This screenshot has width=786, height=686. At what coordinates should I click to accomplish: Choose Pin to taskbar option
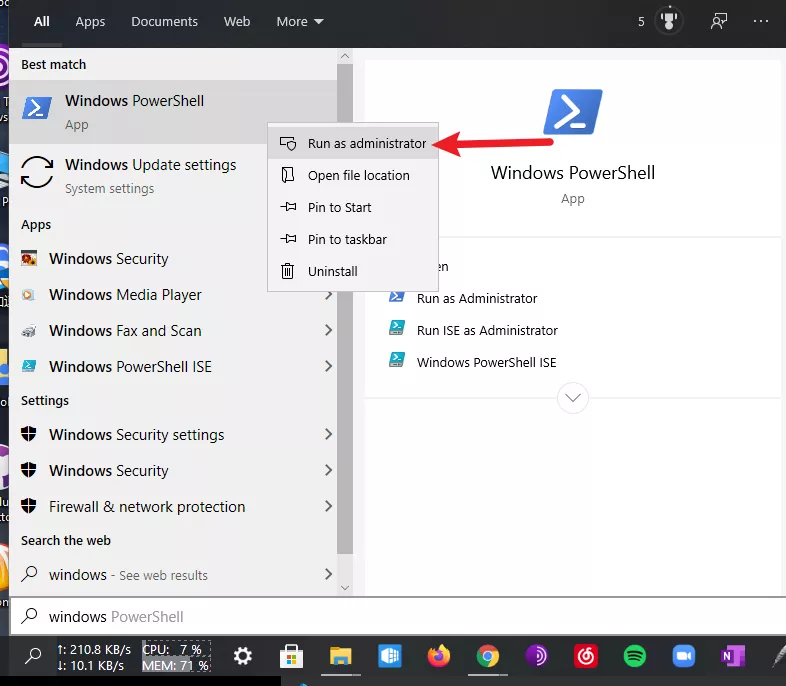[353, 240]
